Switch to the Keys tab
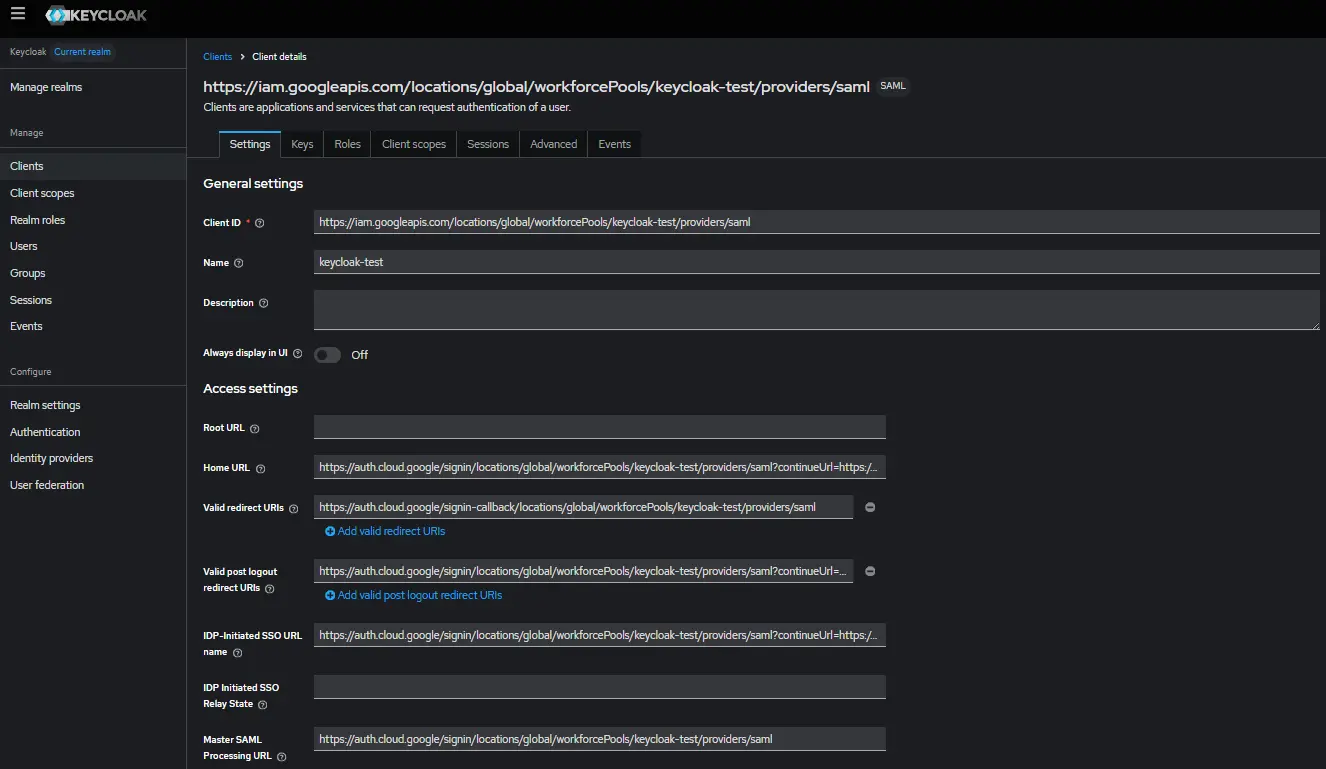The image size is (1326, 769). [x=302, y=144]
